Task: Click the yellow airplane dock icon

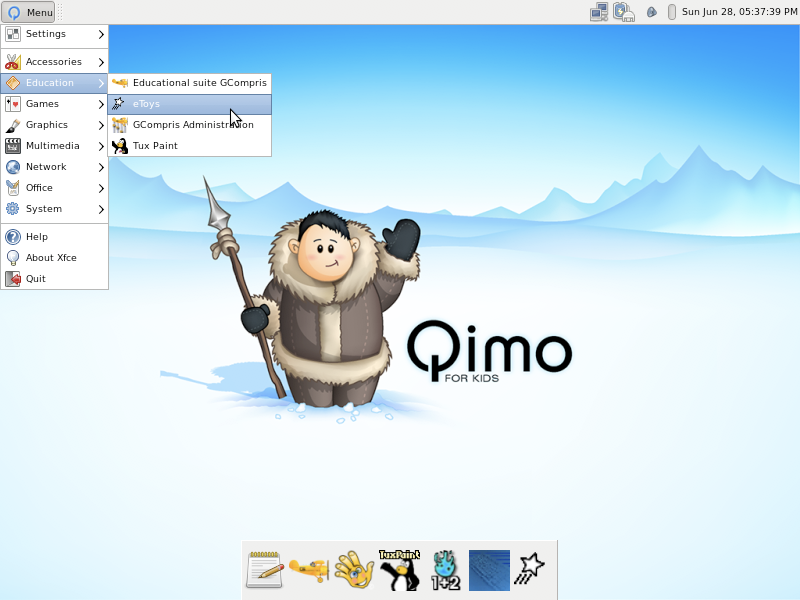Action: 310,569
